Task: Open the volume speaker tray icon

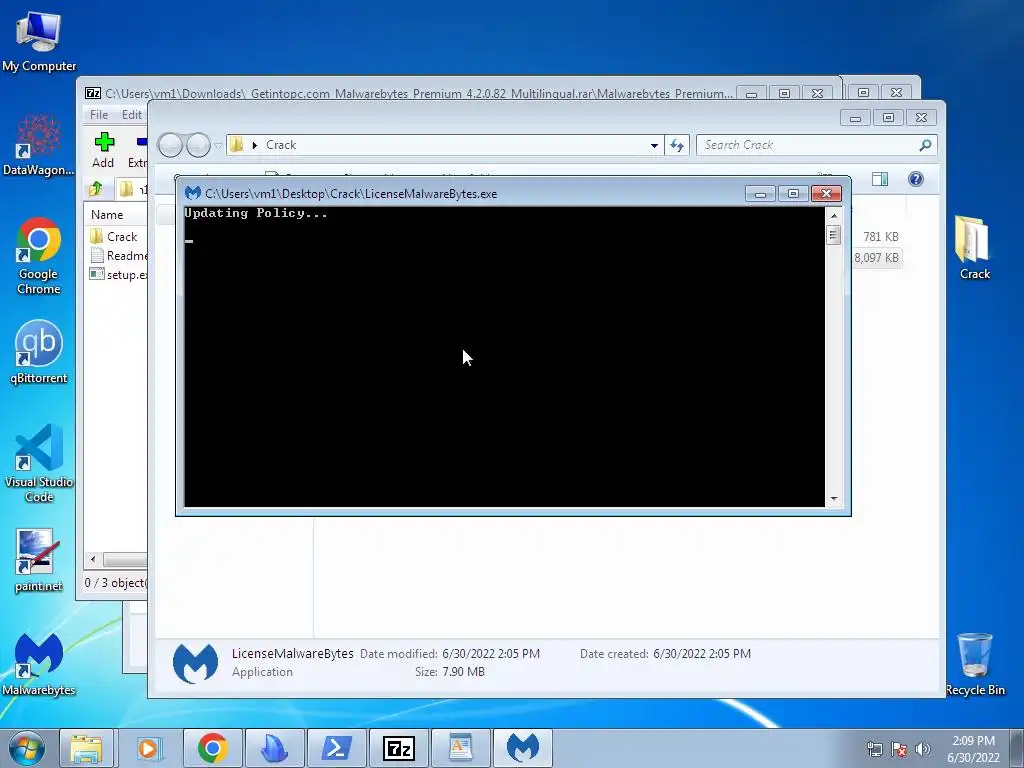Action: point(923,749)
